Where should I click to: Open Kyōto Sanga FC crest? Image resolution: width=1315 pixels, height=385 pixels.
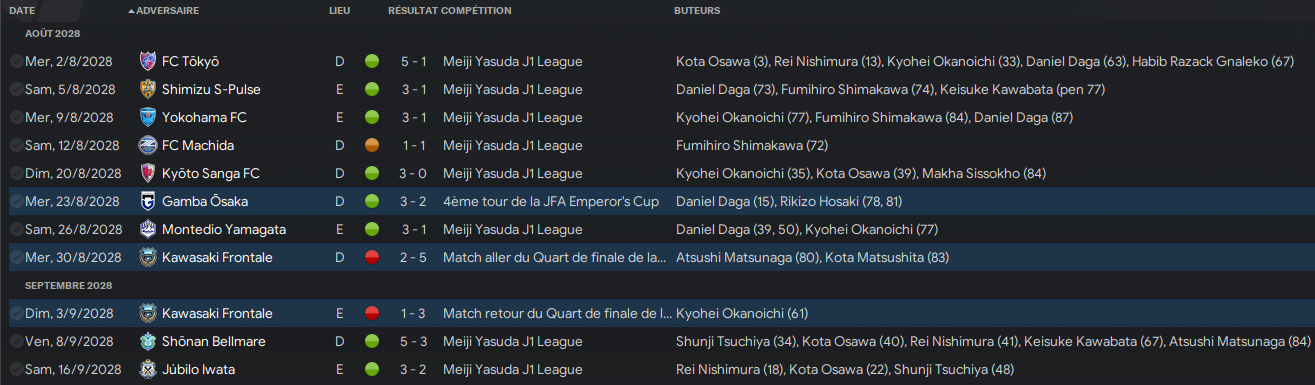pyautogui.click(x=148, y=173)
